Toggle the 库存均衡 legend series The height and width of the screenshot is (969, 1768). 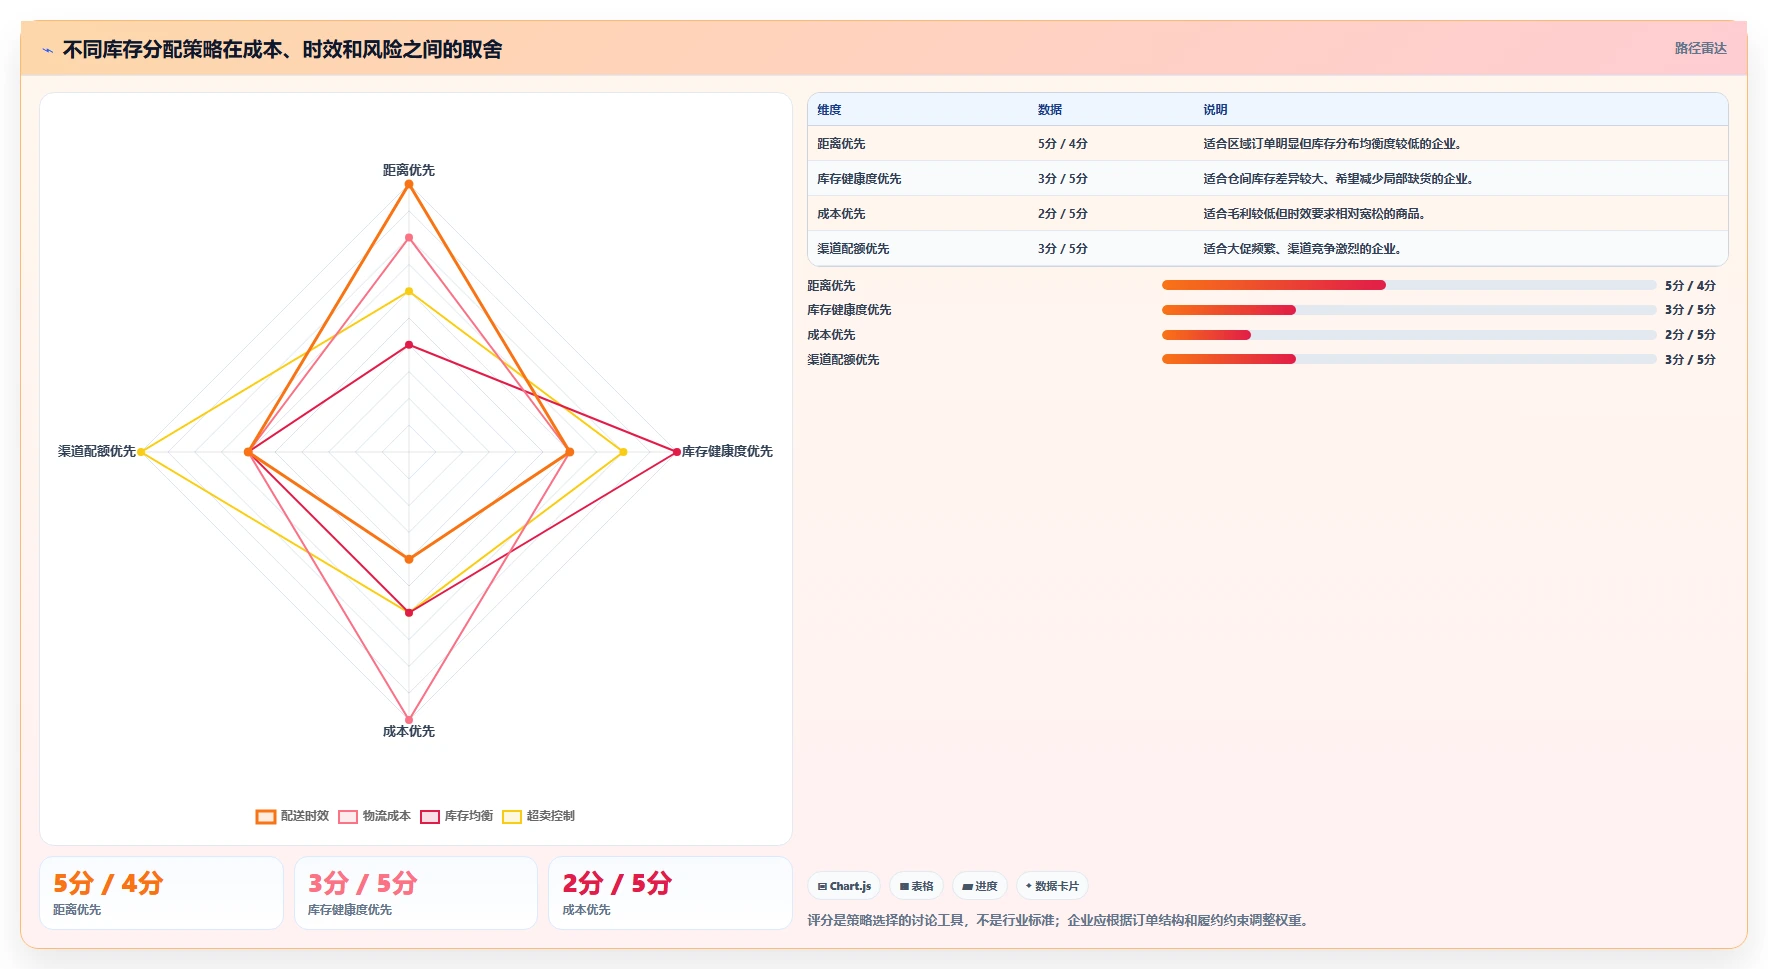click(x=457, y=816)
